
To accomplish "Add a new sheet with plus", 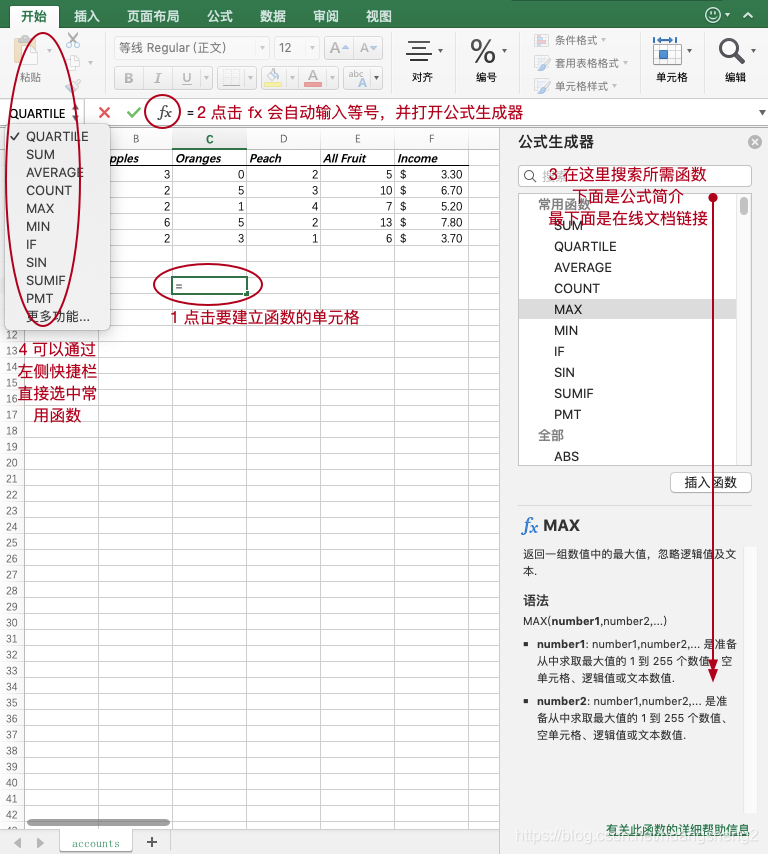I will click(152, 842).
